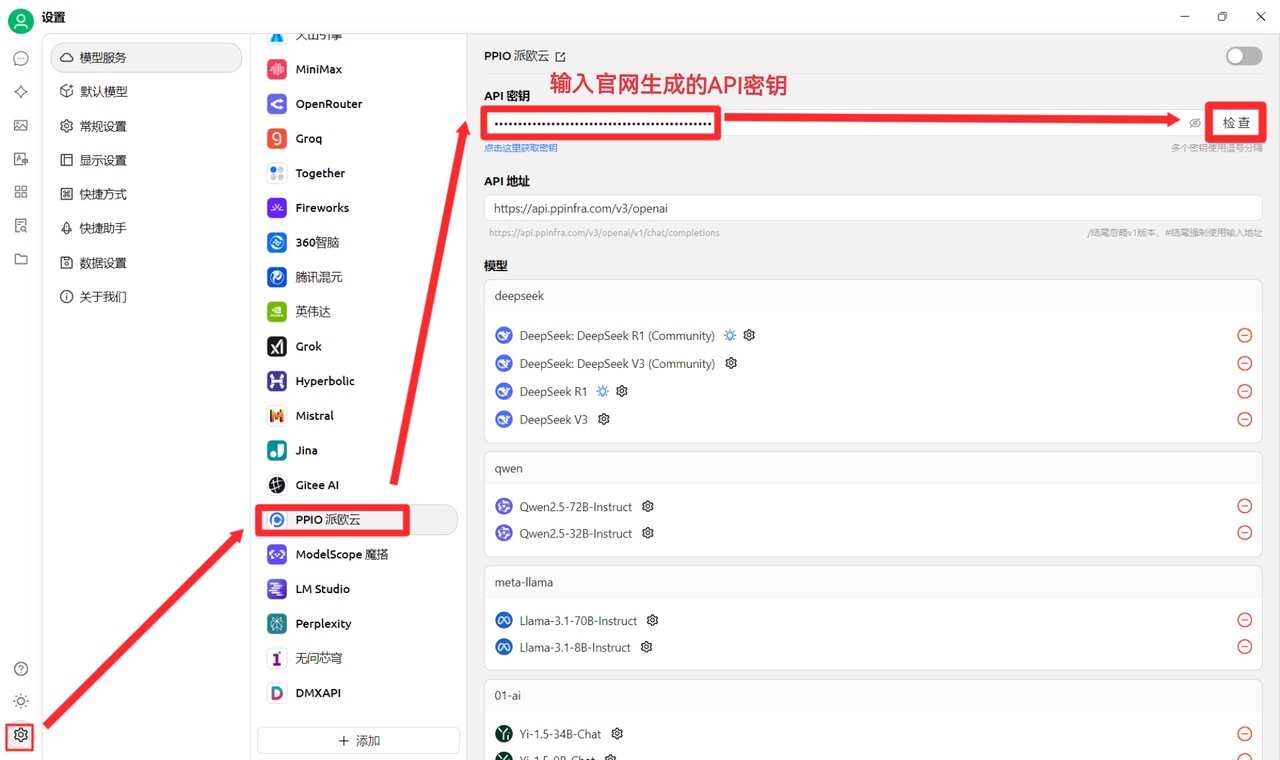The height and width of the screenshot is (760, 1280).
Task: Remove the Qwen2.5-32B-Instruct model
Action: [x=1245, y=533]
